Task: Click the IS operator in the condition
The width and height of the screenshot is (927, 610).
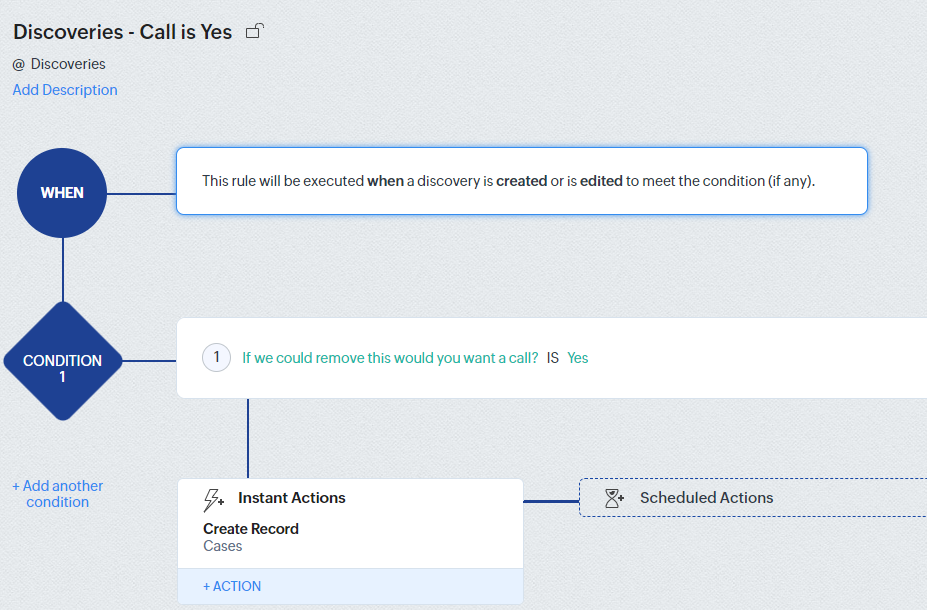Action: pos(553,358)
